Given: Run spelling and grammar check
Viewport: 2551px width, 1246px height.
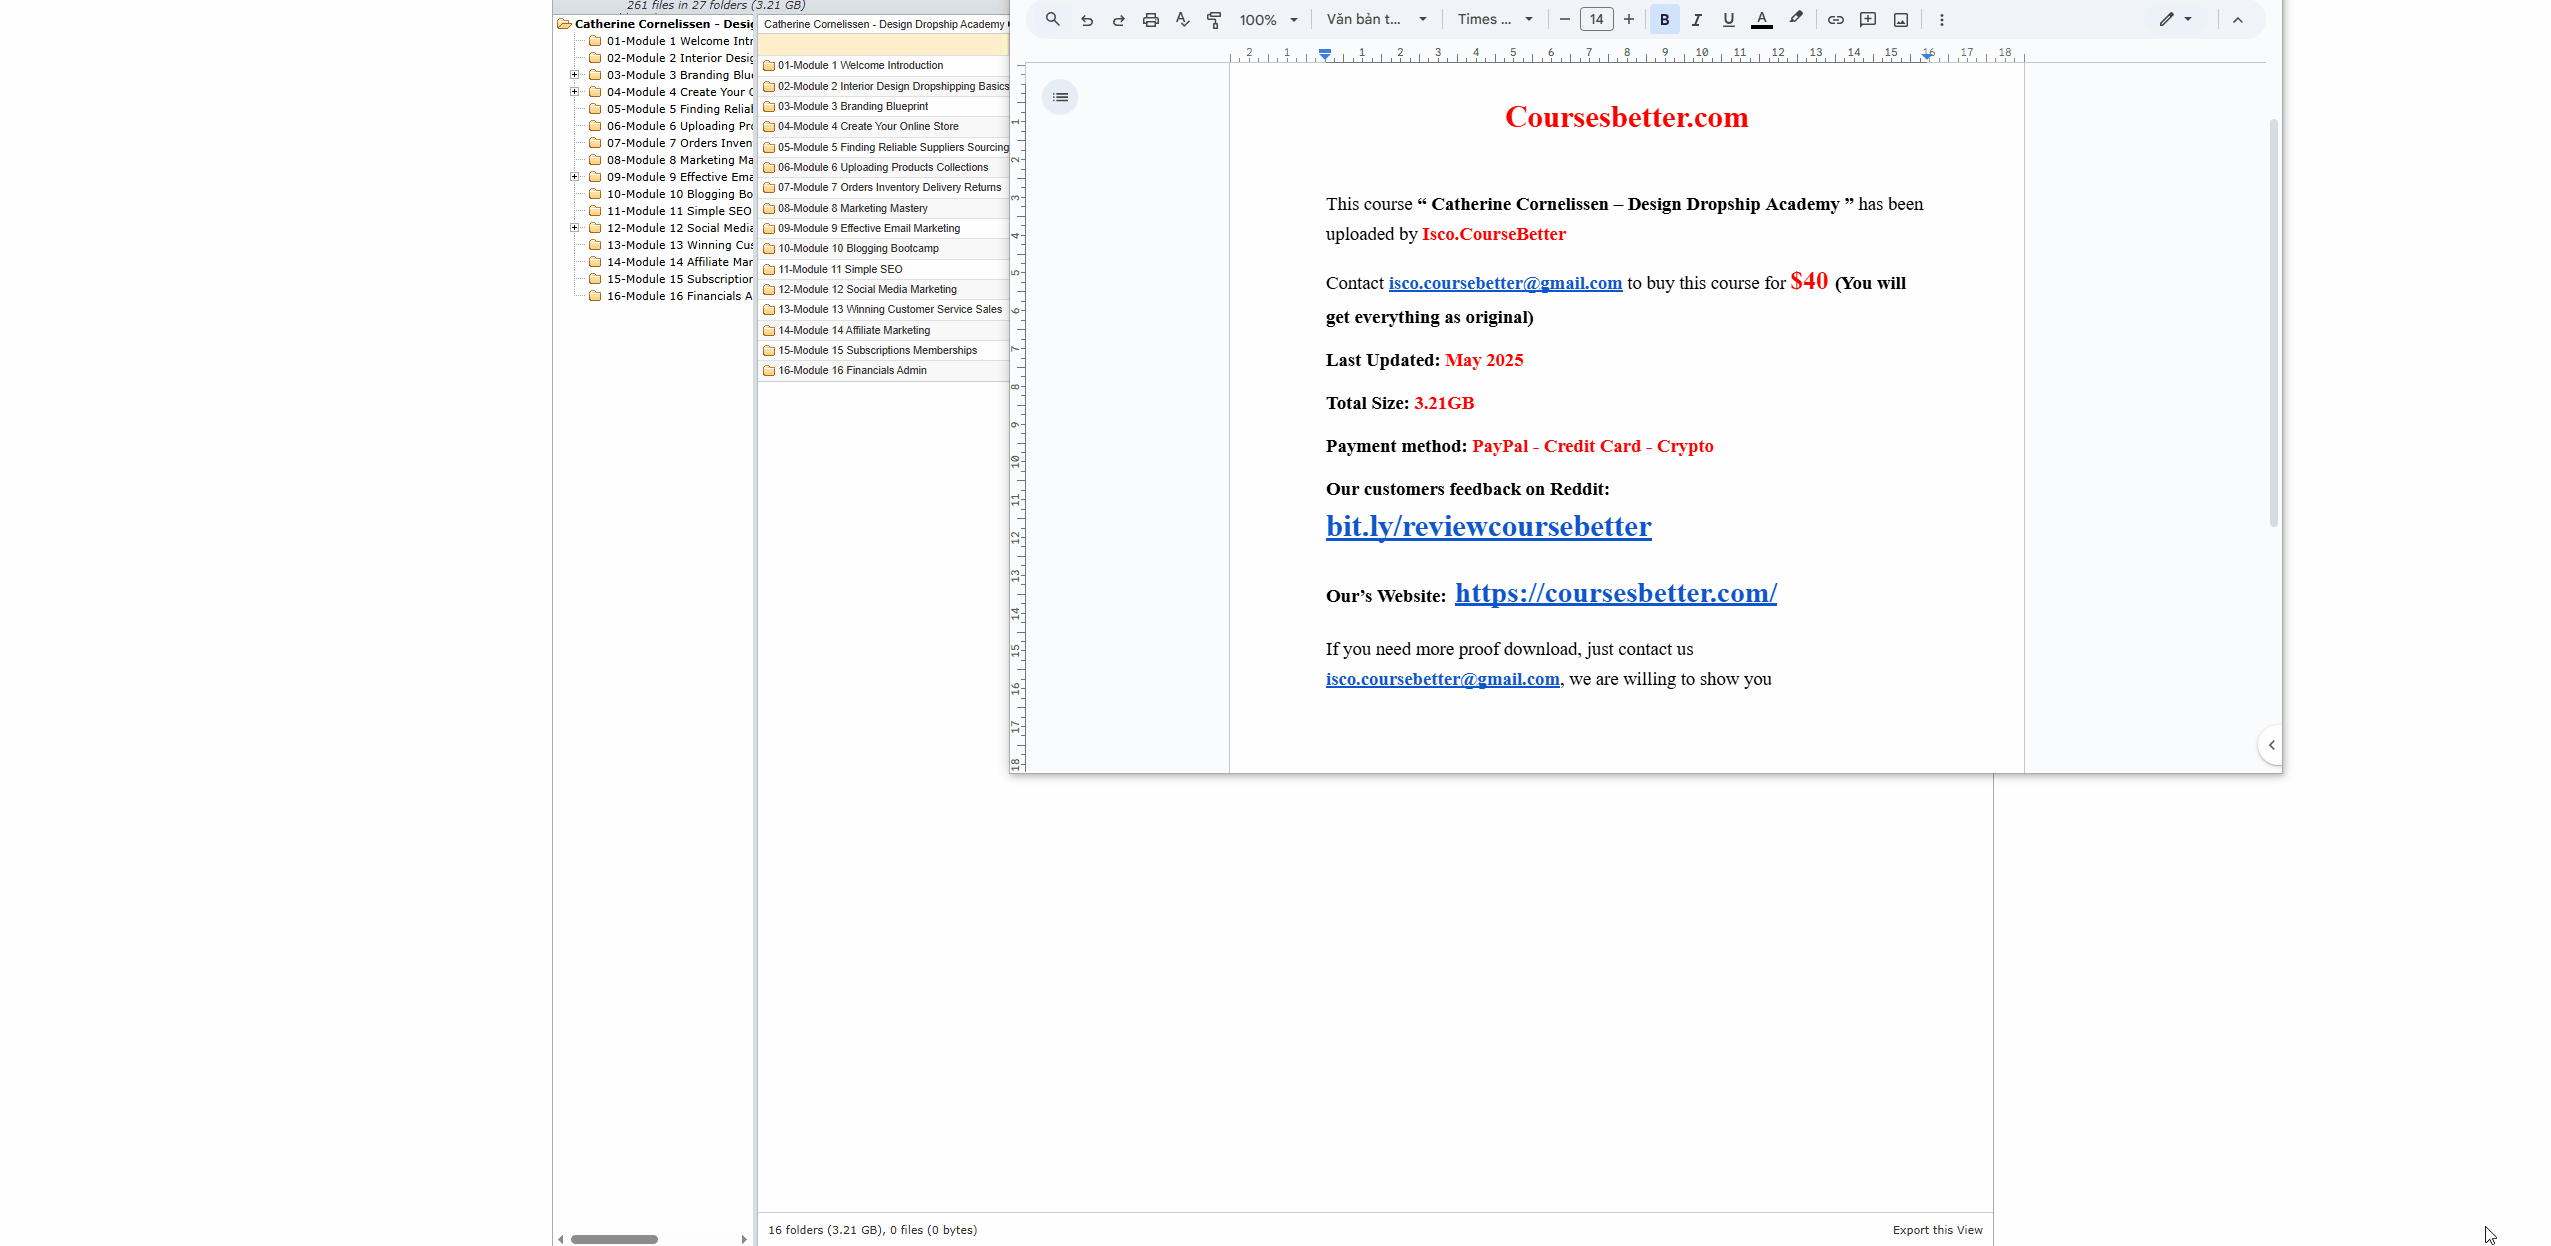Looking at the screenshot, I should (1182, 19).
